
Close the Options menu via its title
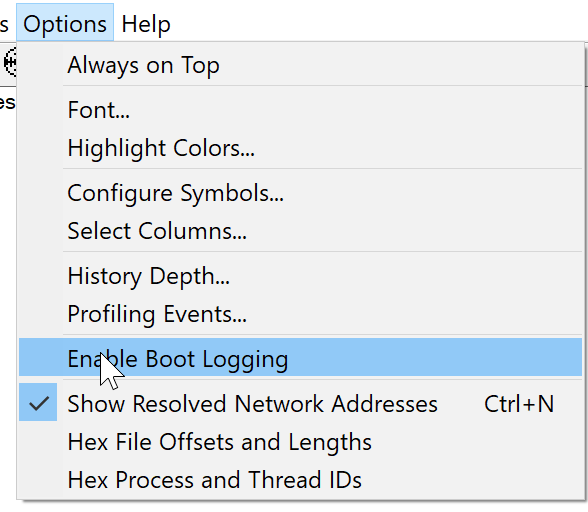65,23
